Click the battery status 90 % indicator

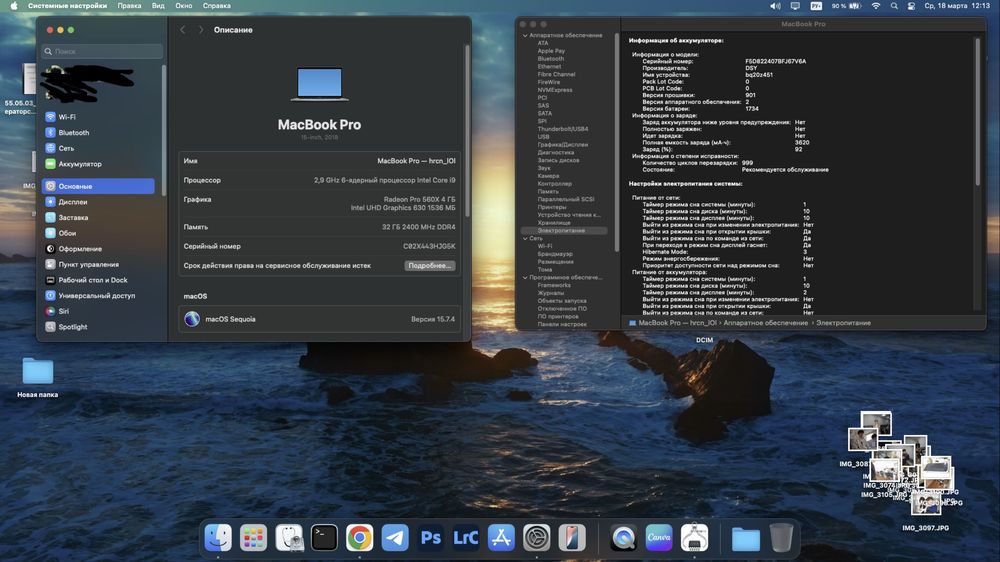pyautogui.click(x=846, y=6)
